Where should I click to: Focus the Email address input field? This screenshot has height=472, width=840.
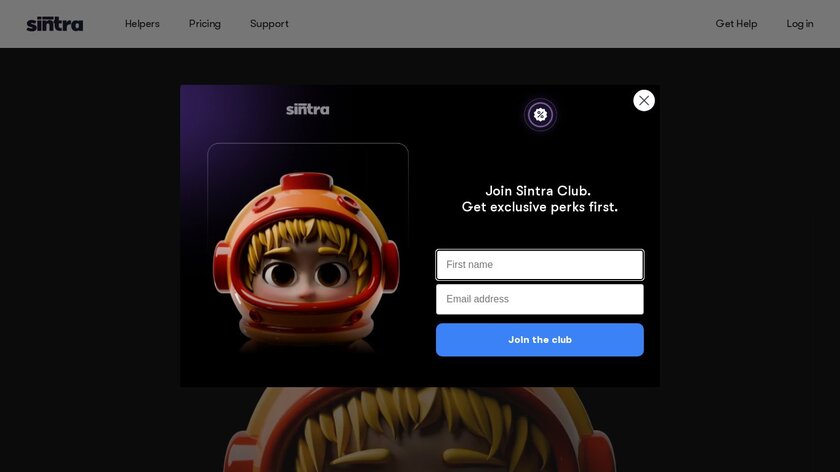point(539,299)
